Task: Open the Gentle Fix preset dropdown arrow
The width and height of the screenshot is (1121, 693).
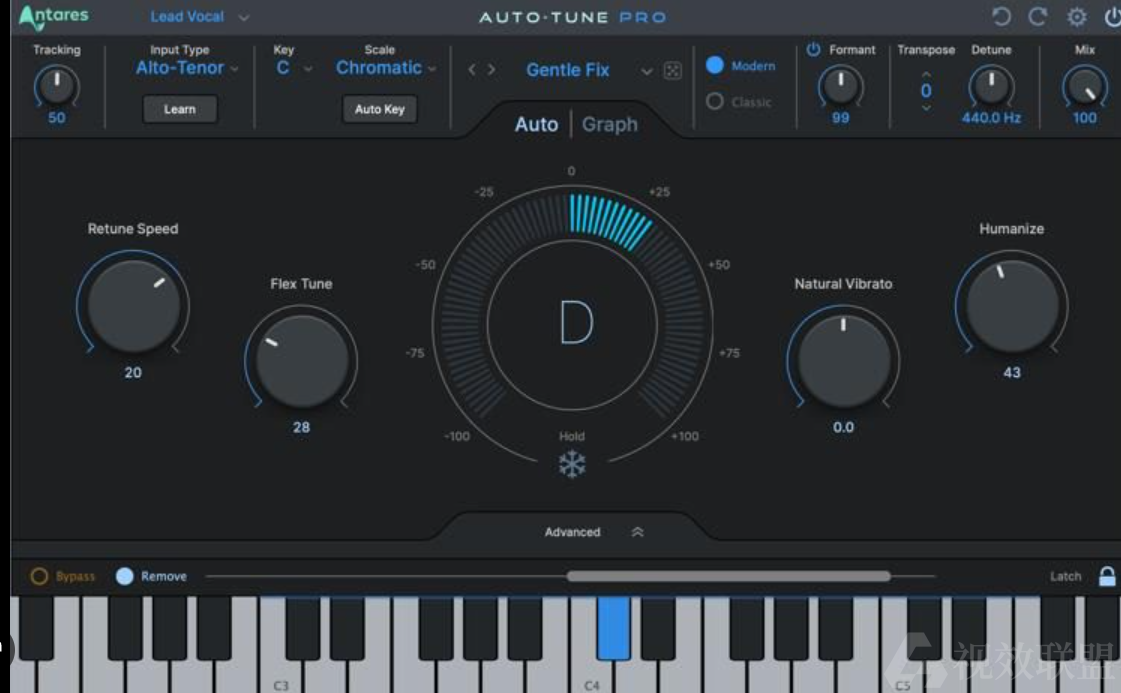Action: [x=646, y=71]
